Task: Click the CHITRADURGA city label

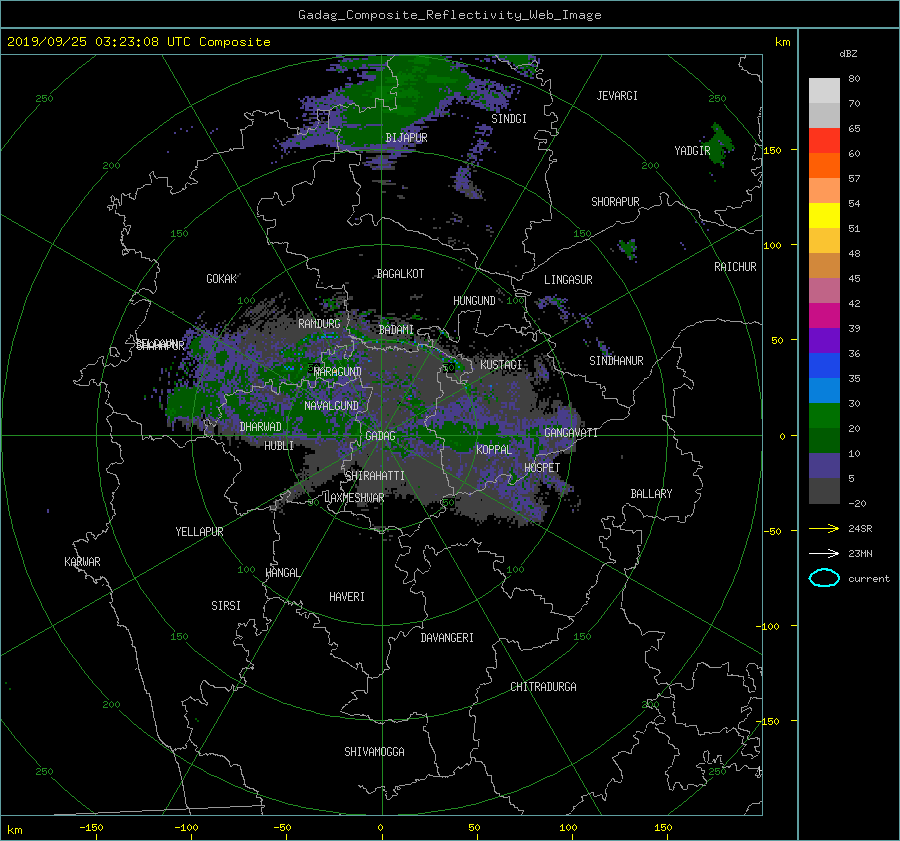Action: [543, 687]
